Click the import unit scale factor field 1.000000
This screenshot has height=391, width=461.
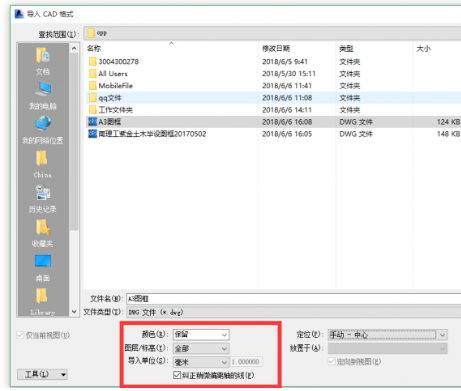click(246, 362)
